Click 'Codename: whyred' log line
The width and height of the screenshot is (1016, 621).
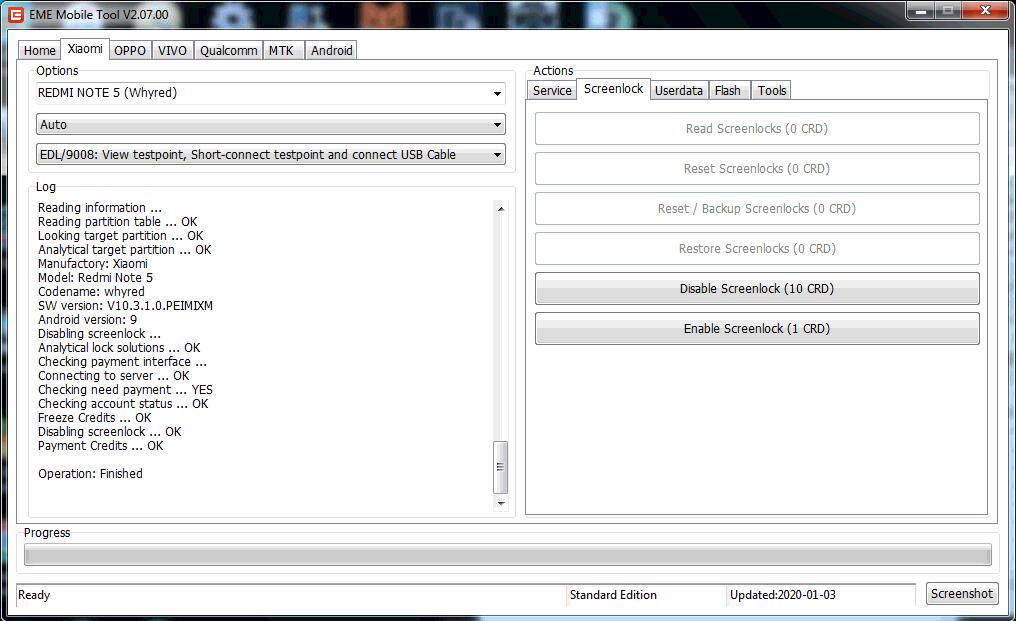point(91,292)
